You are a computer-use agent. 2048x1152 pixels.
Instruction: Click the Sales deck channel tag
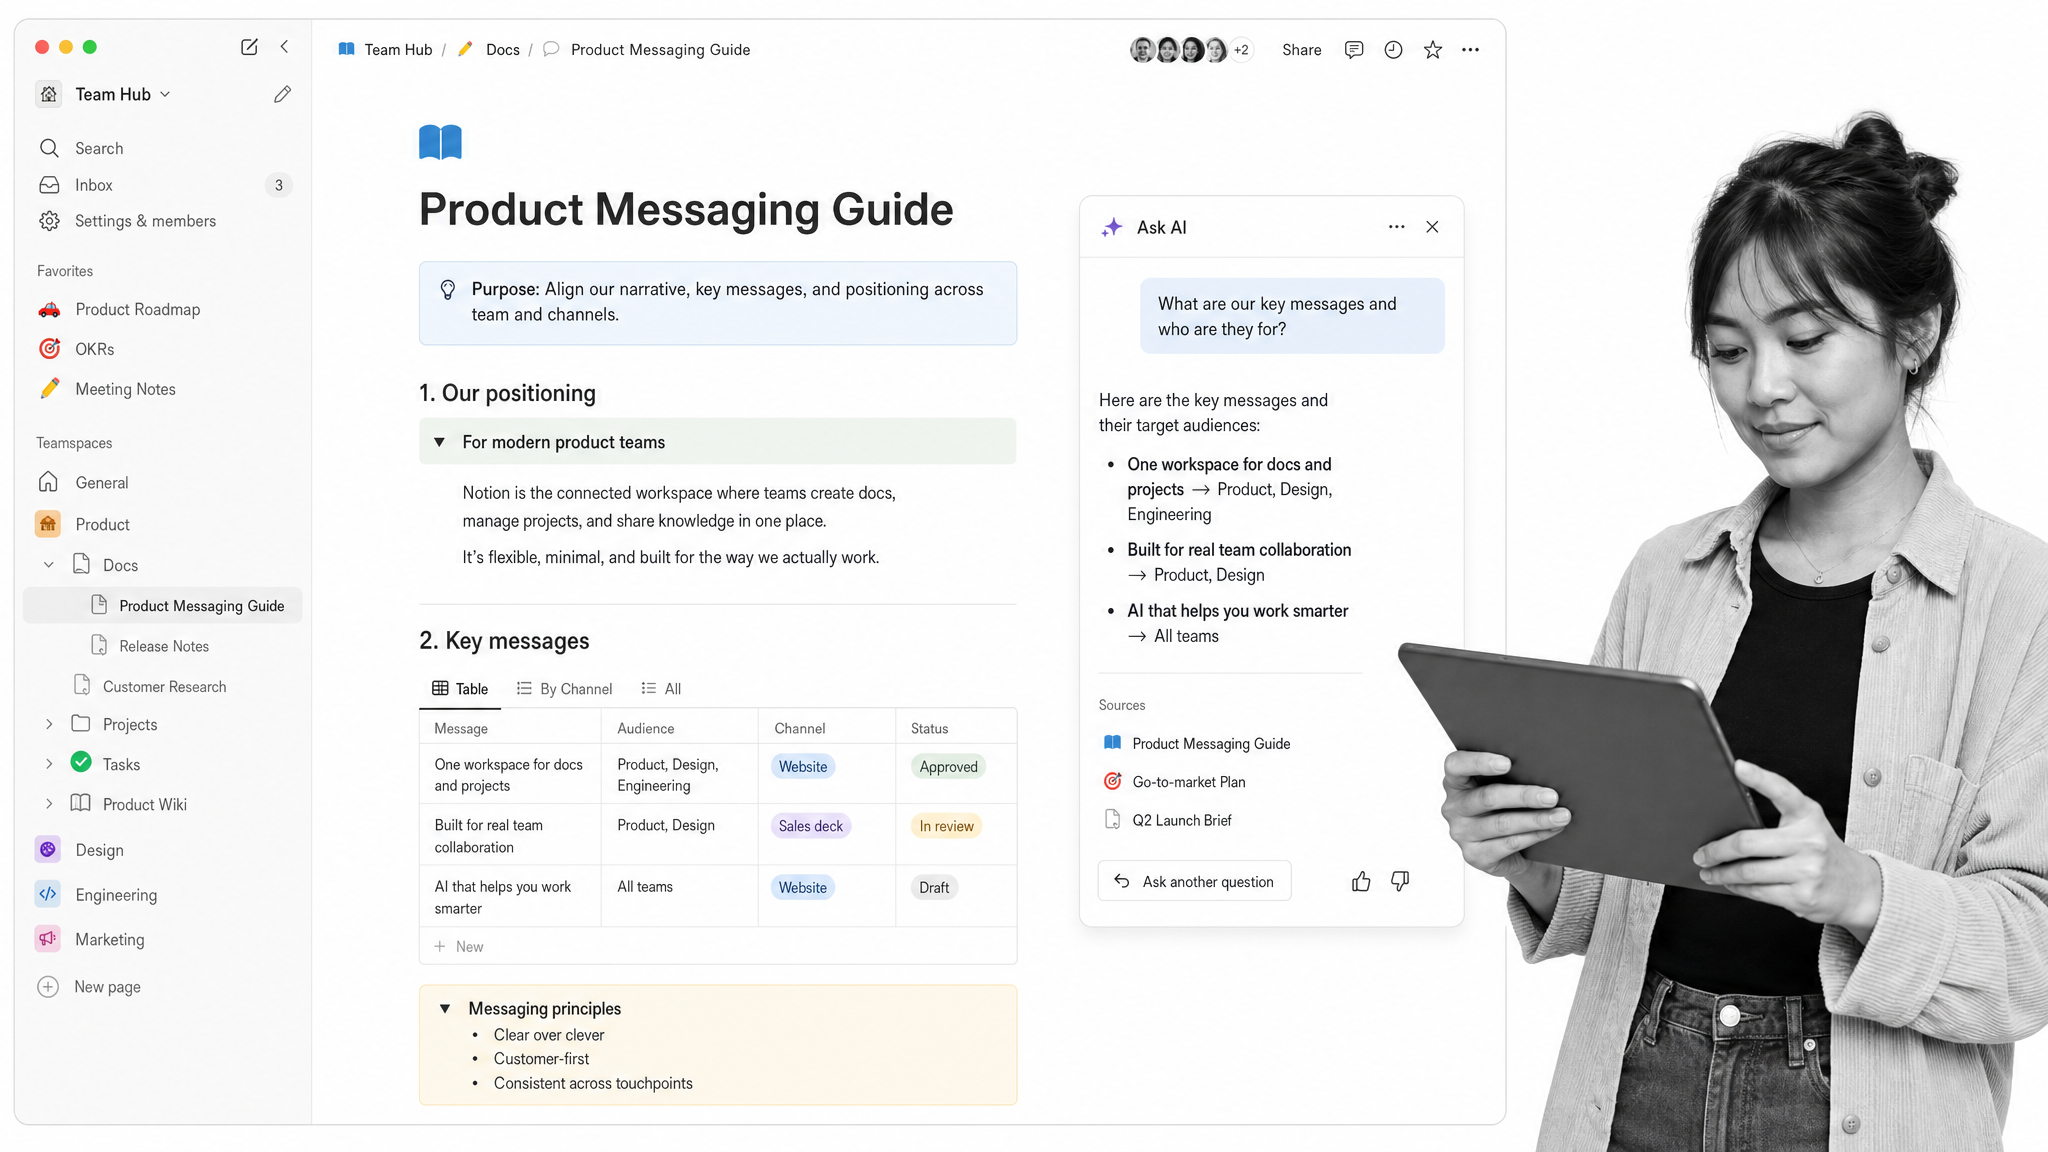(x=810, y=826)
